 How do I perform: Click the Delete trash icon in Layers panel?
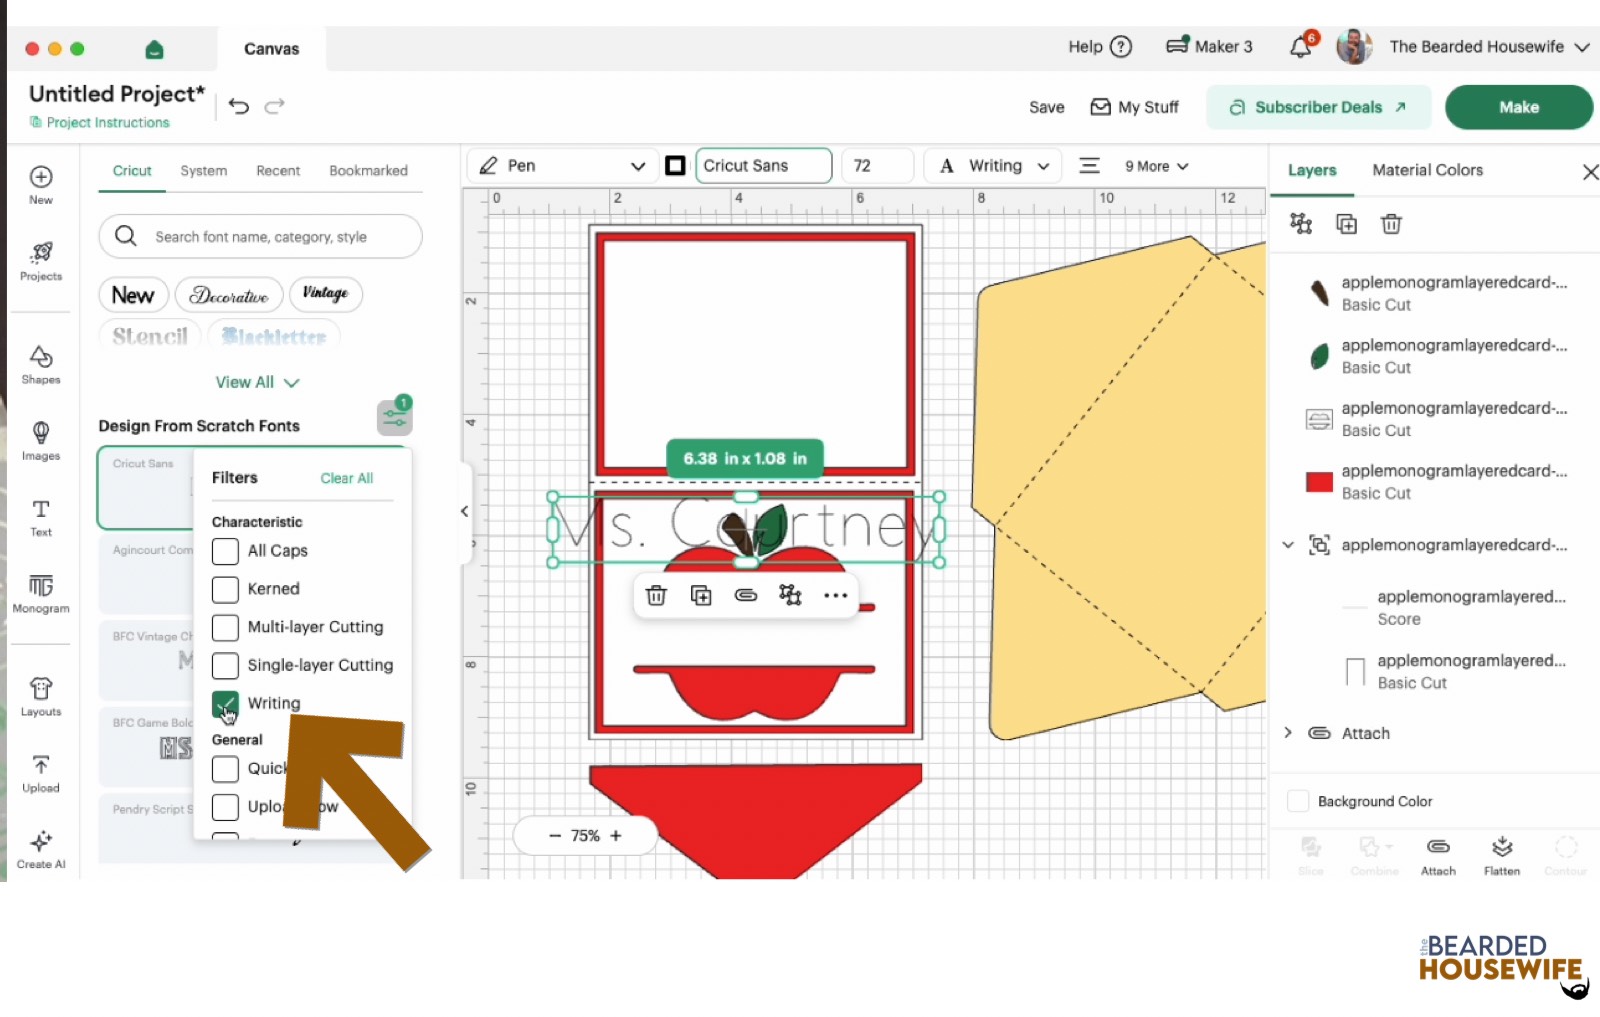tap(1391, 223)
